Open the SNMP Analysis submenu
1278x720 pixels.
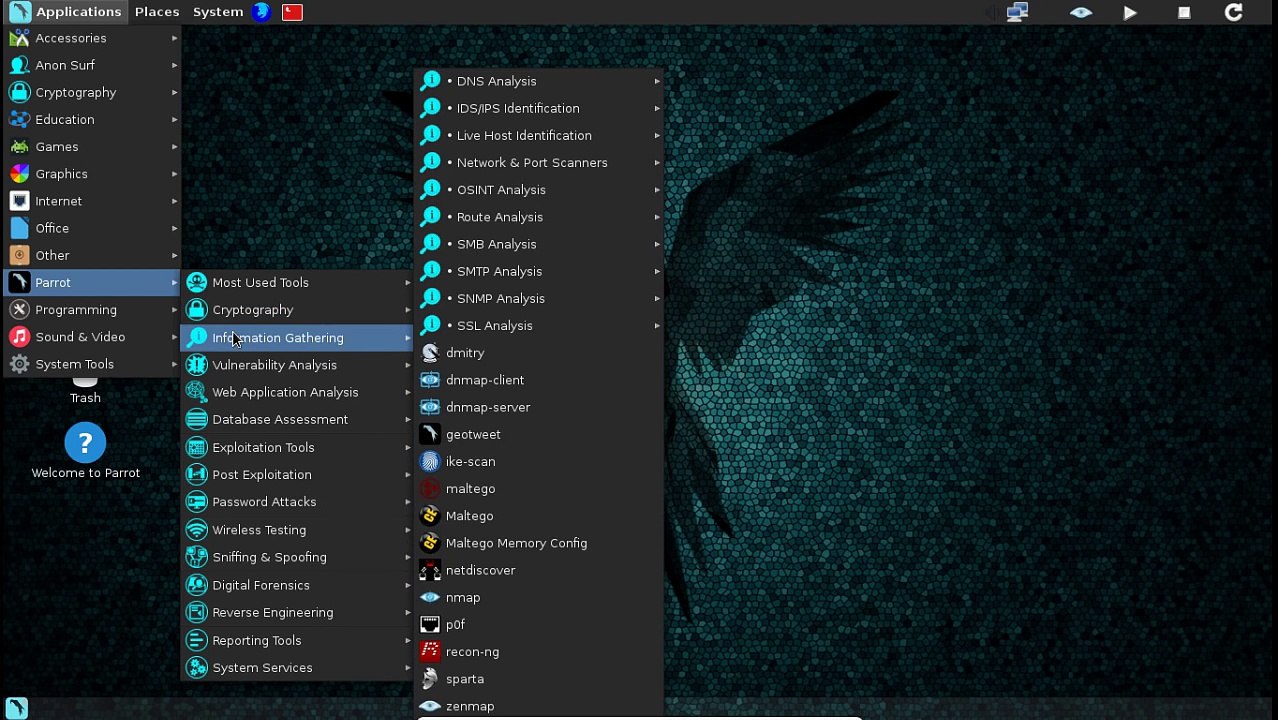coord(540,298)
